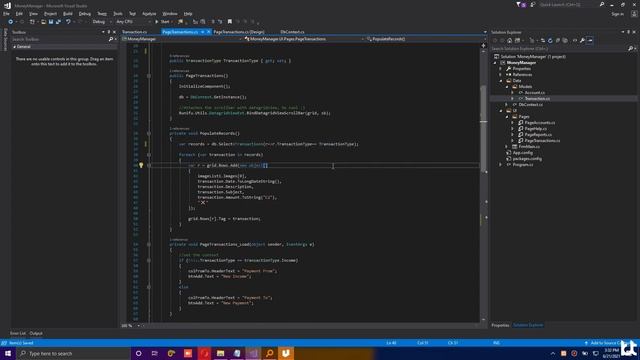
Task: Open the Analyze menu
Action: click(x=149, y=13)
